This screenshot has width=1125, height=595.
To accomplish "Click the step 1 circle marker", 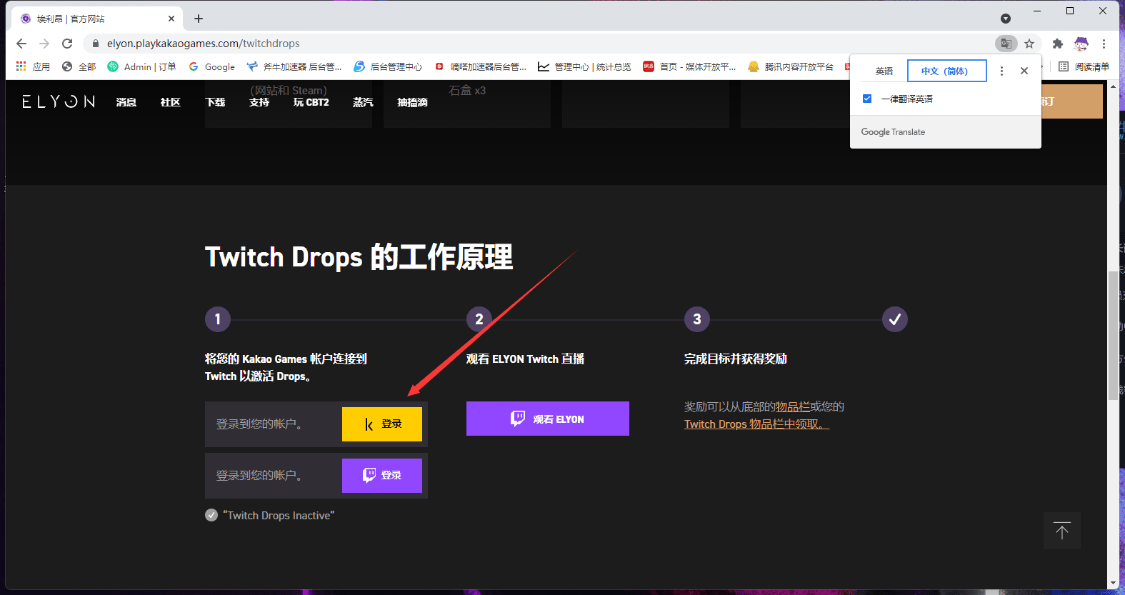I will pyautogui.click(x=217, y=319).
